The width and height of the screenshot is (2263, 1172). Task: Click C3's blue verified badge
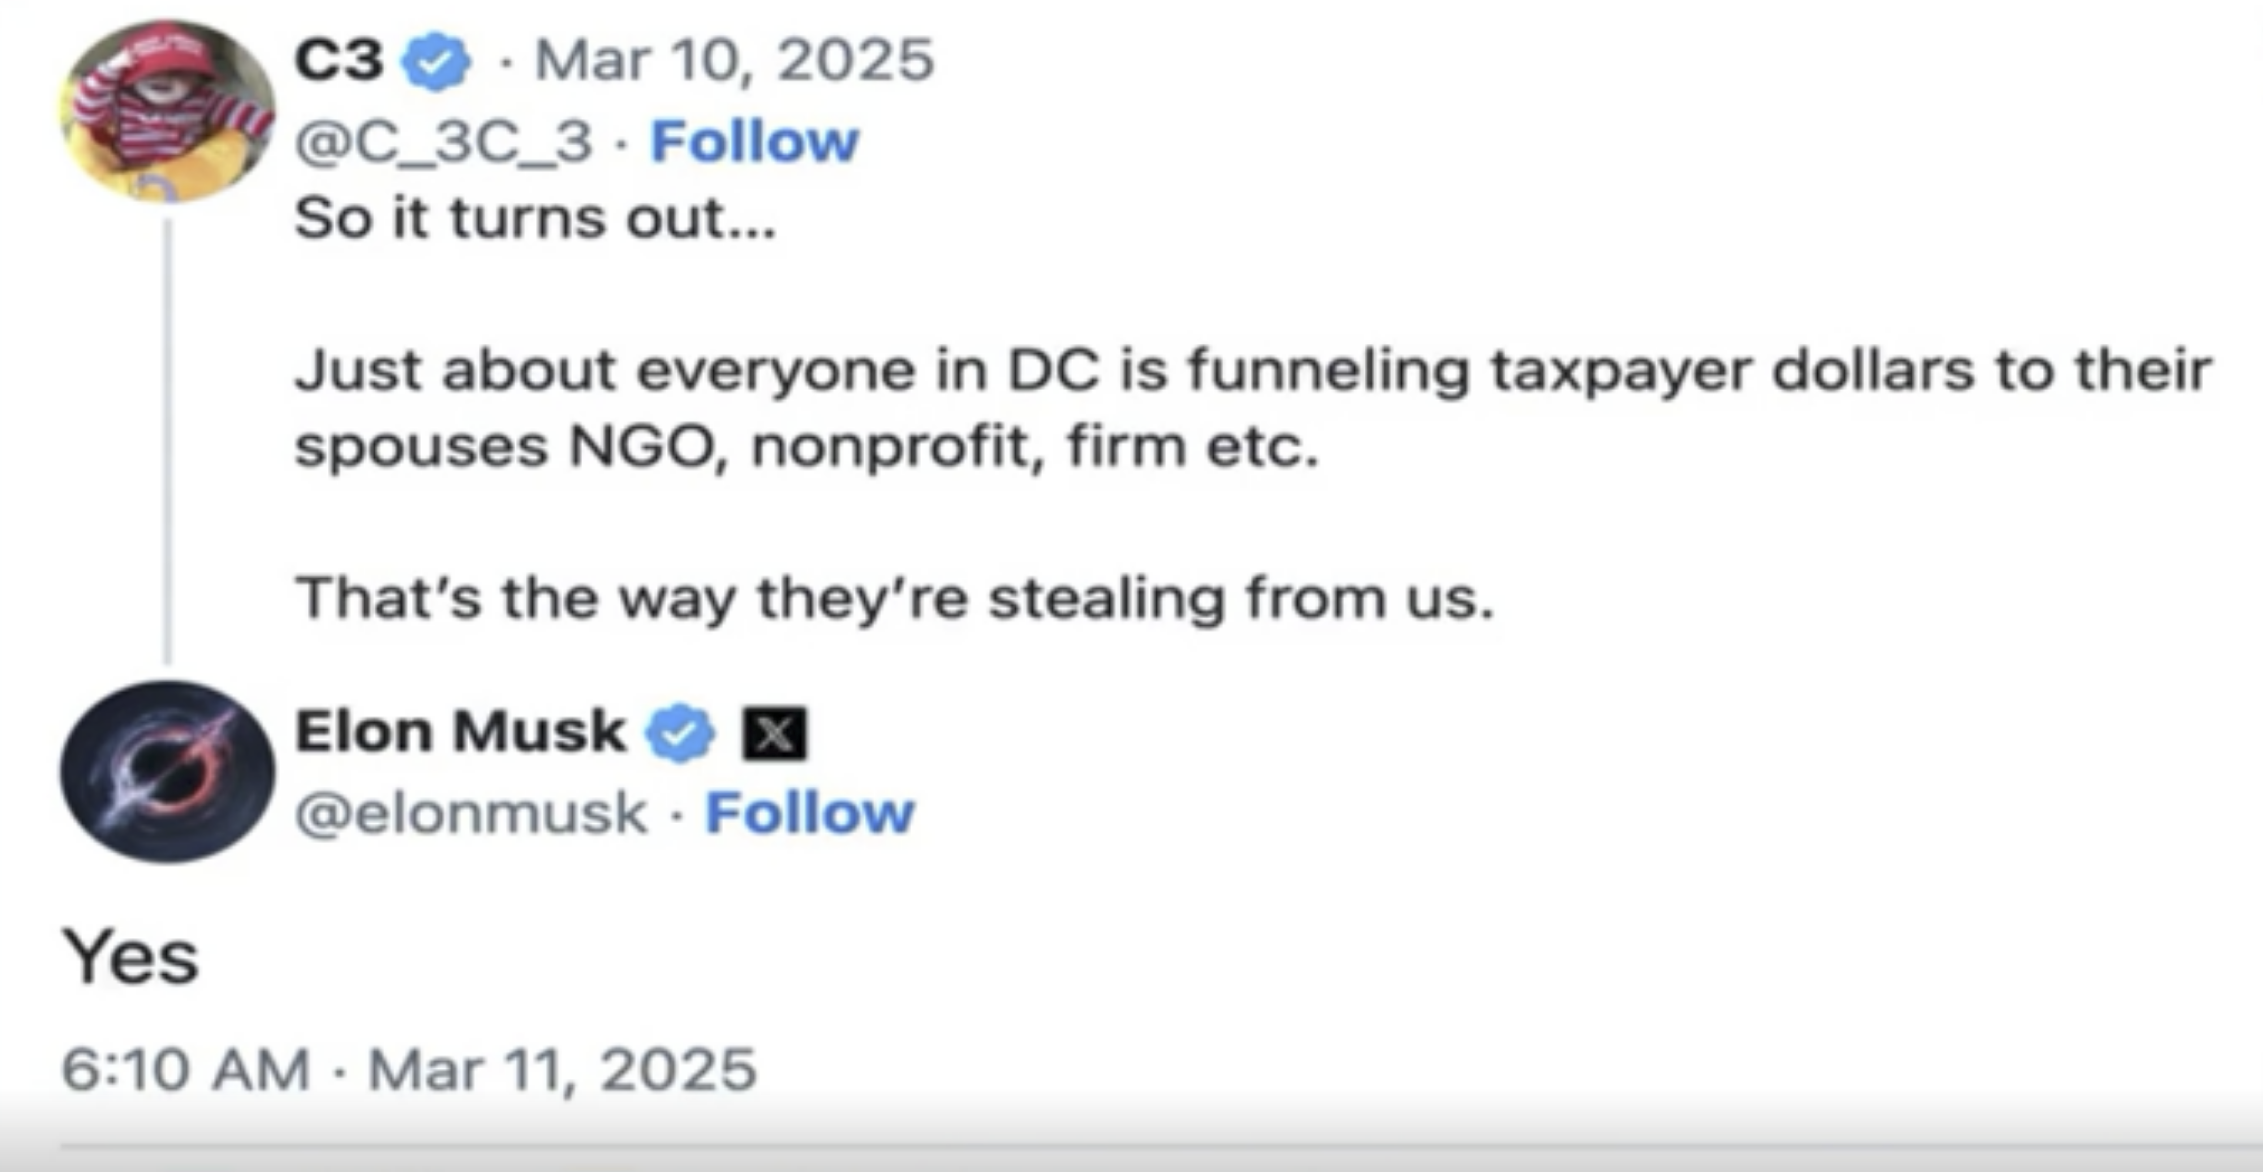pos(435,61)
